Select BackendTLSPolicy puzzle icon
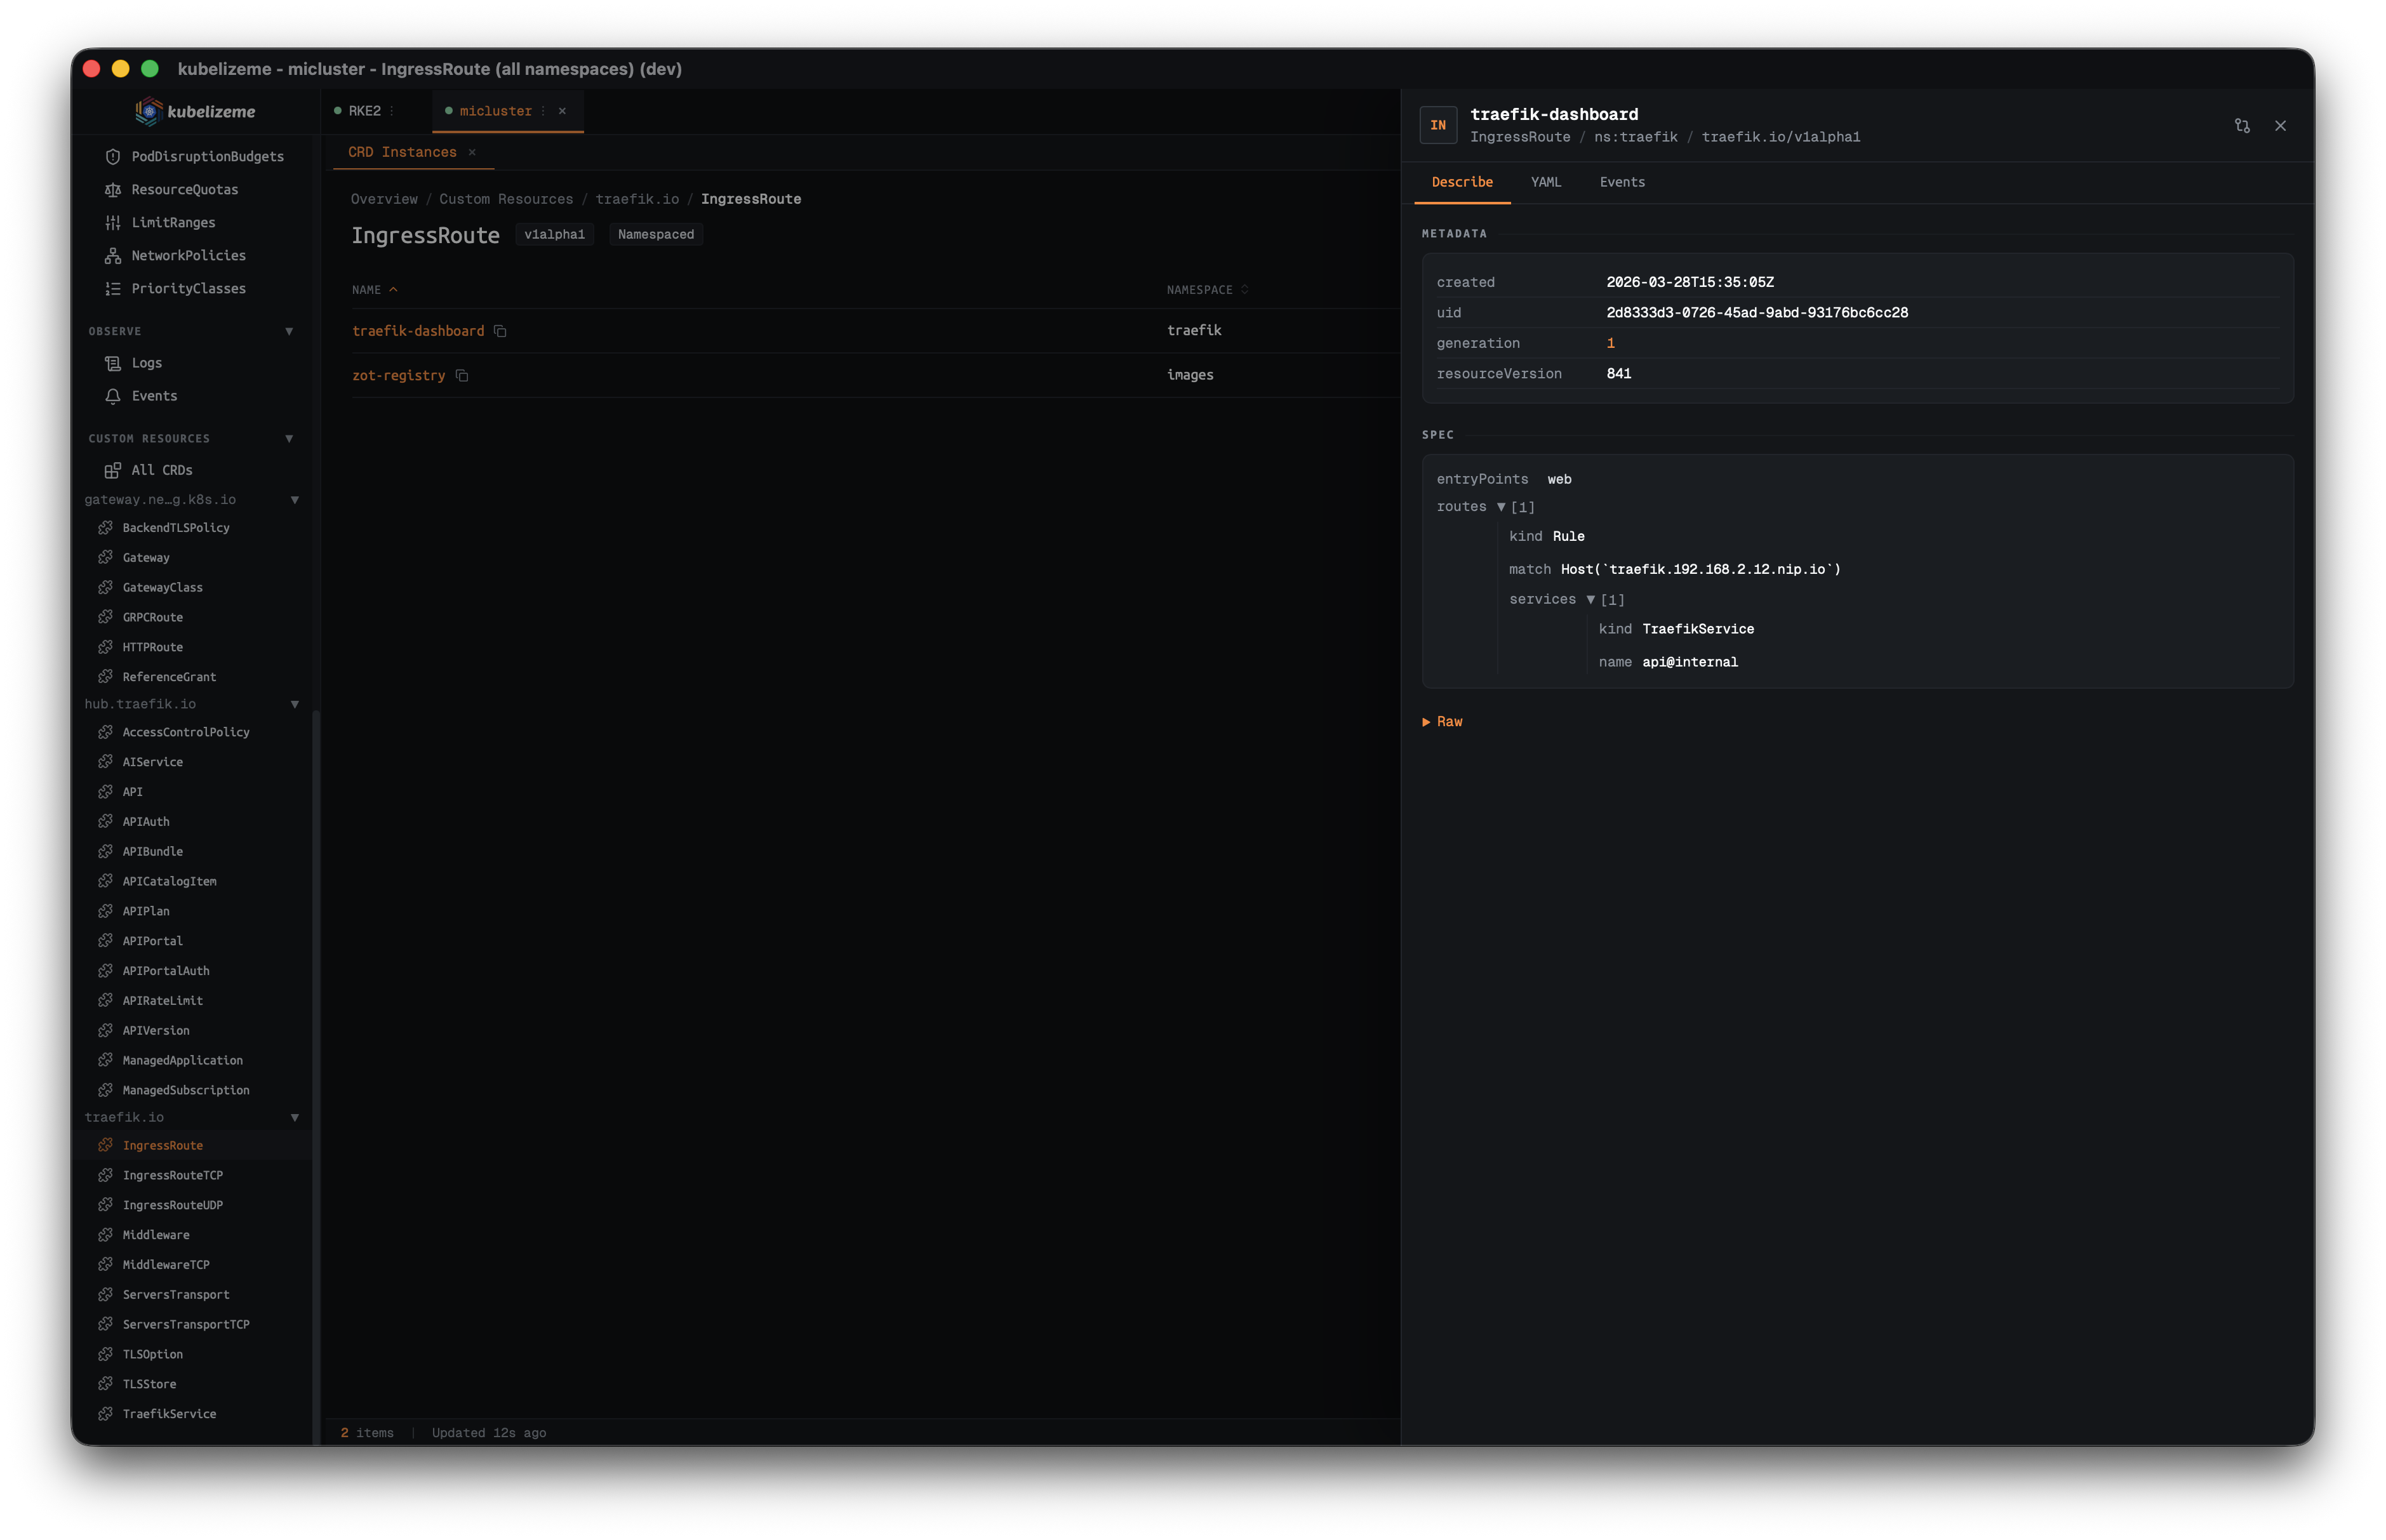 (105, 527)
